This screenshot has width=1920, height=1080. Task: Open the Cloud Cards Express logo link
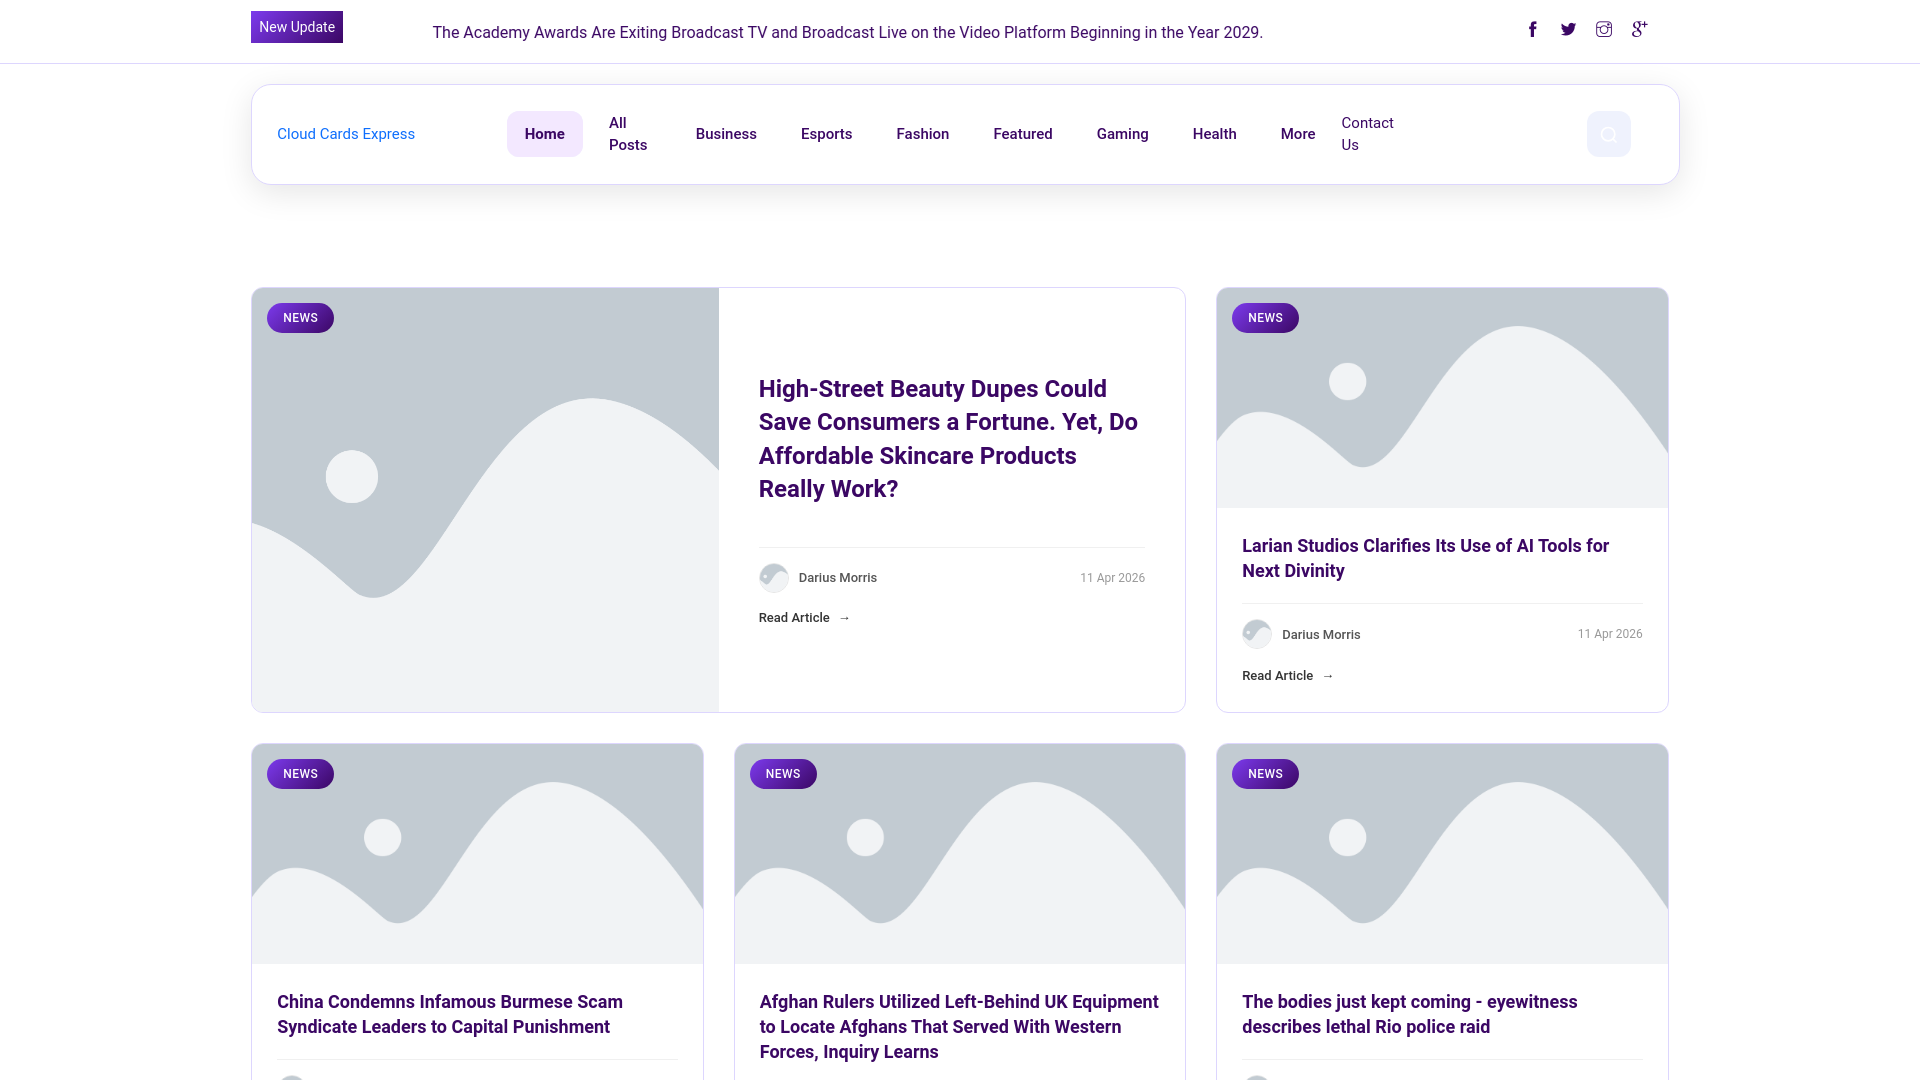[346, 134]
